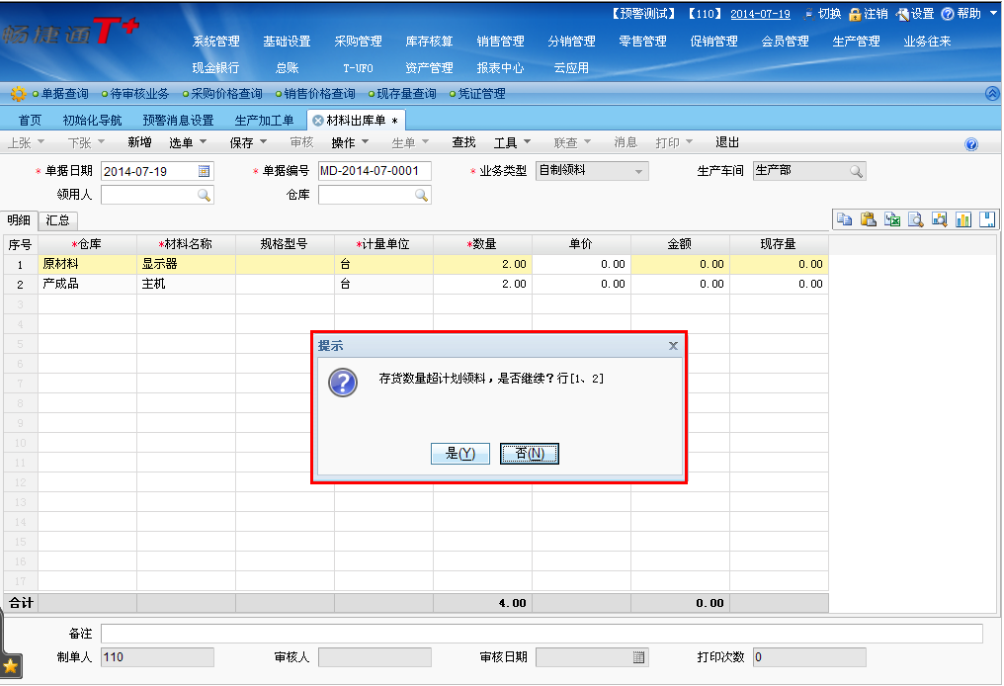
Task: Expand the 生单 toolbar dropdown
Action: coord(425,142)
